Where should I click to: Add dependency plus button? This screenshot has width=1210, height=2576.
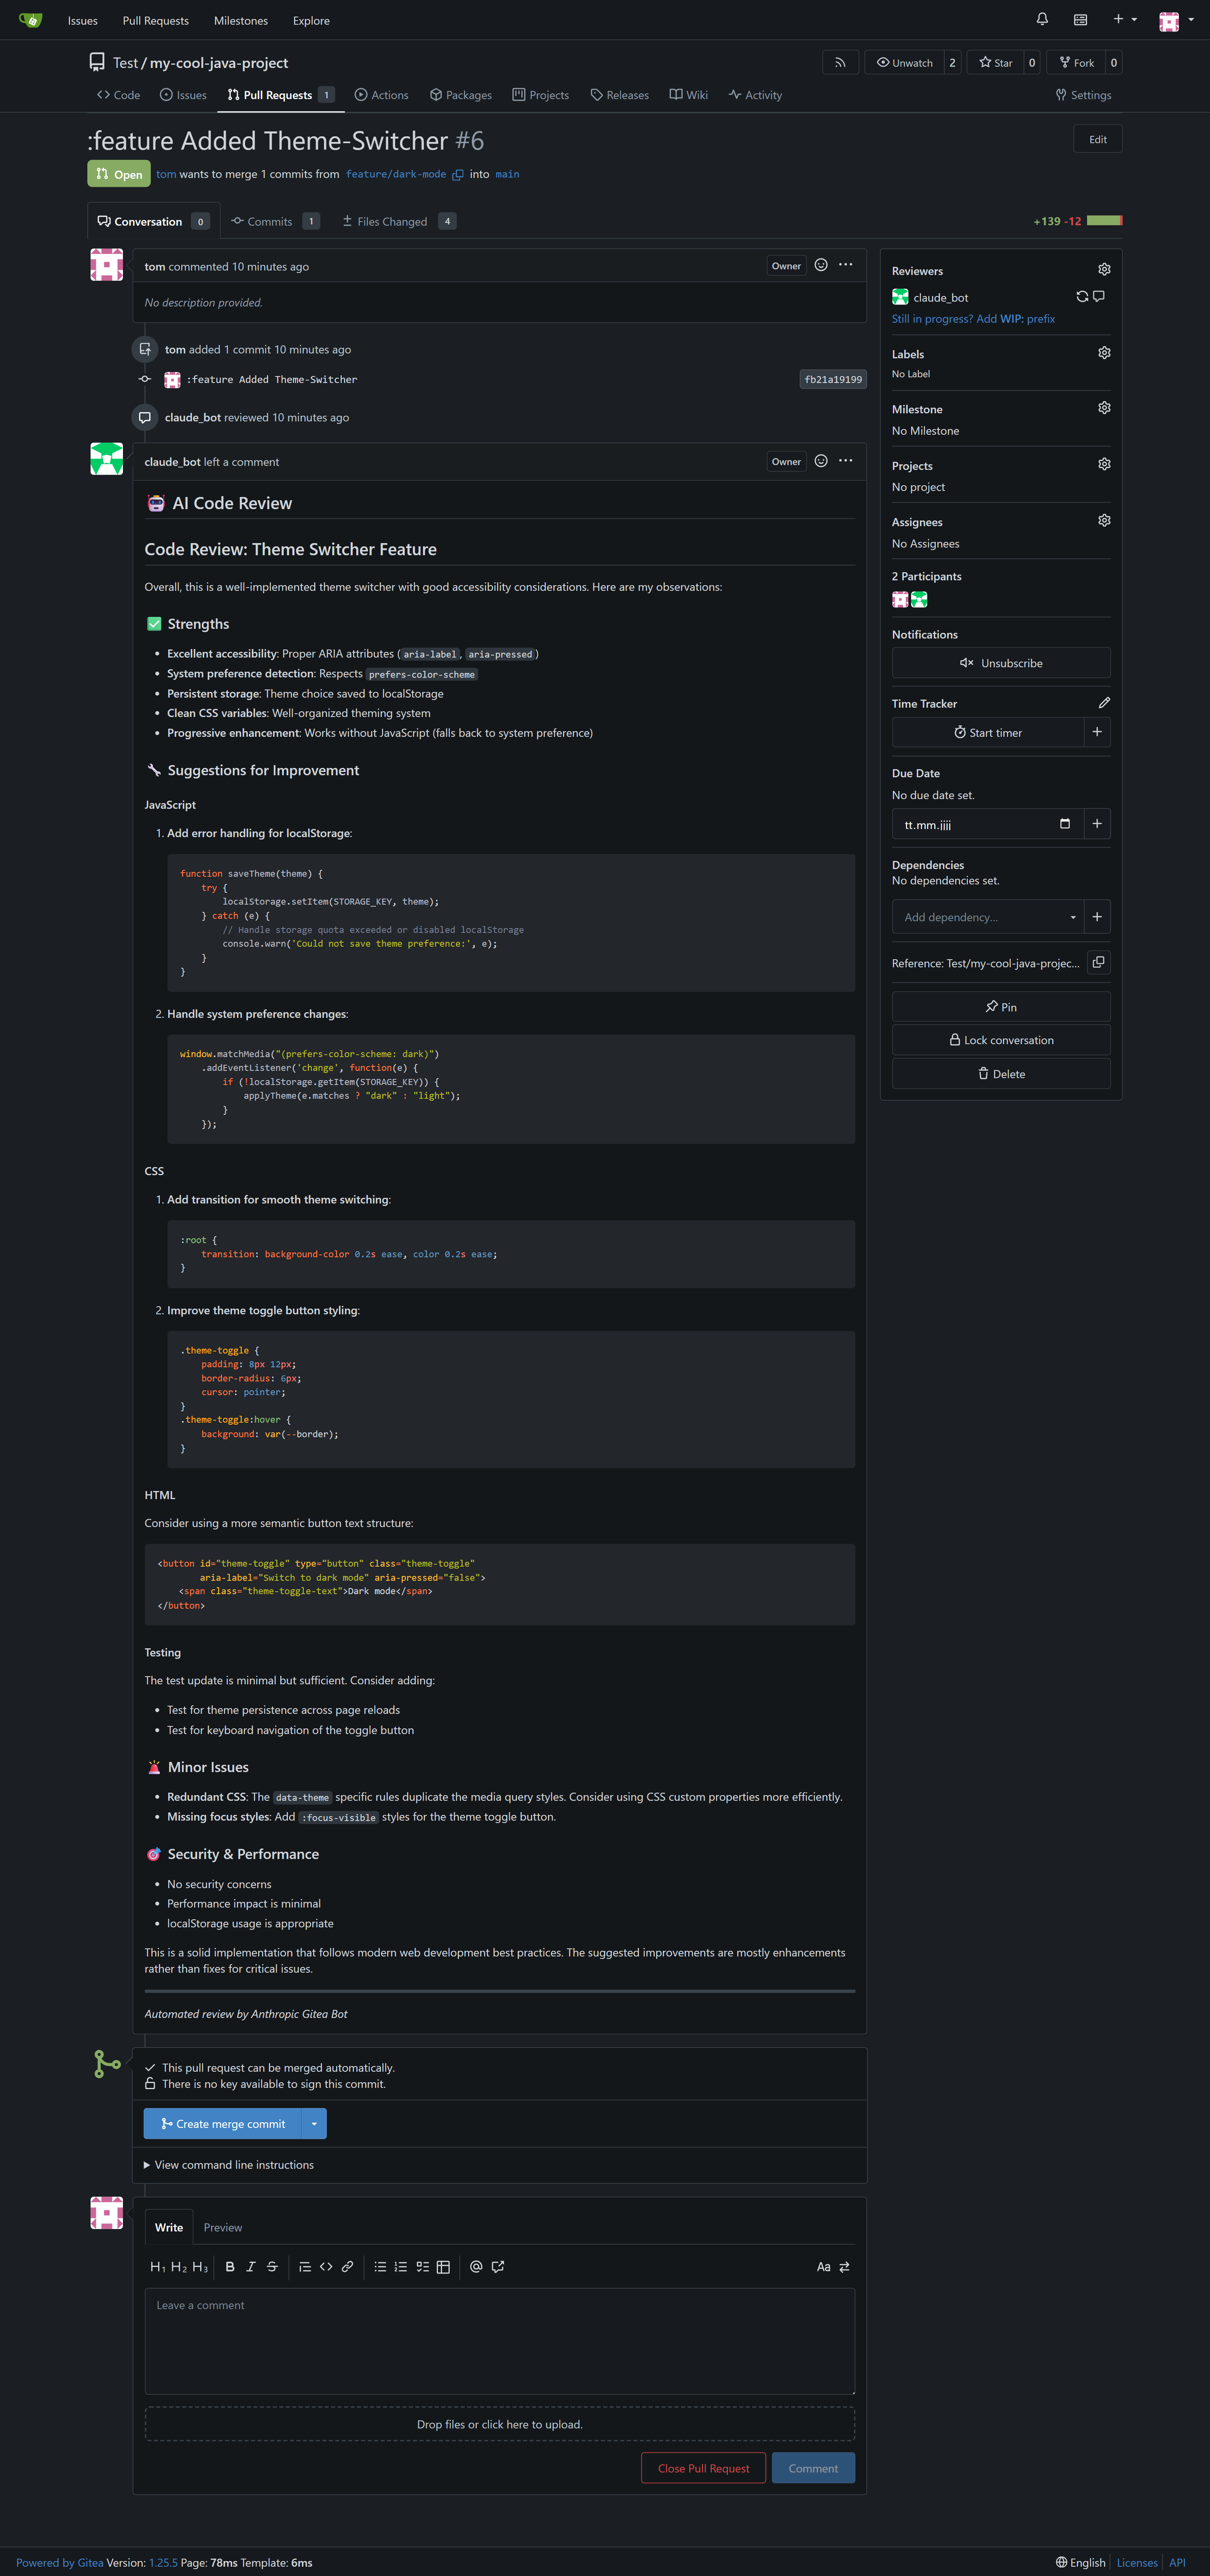[x=1097, y=917]
